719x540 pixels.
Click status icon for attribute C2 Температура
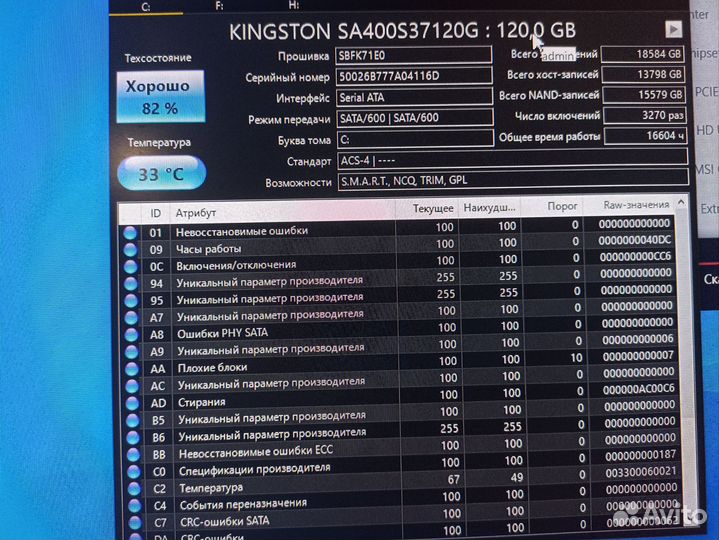pos(134,489)
